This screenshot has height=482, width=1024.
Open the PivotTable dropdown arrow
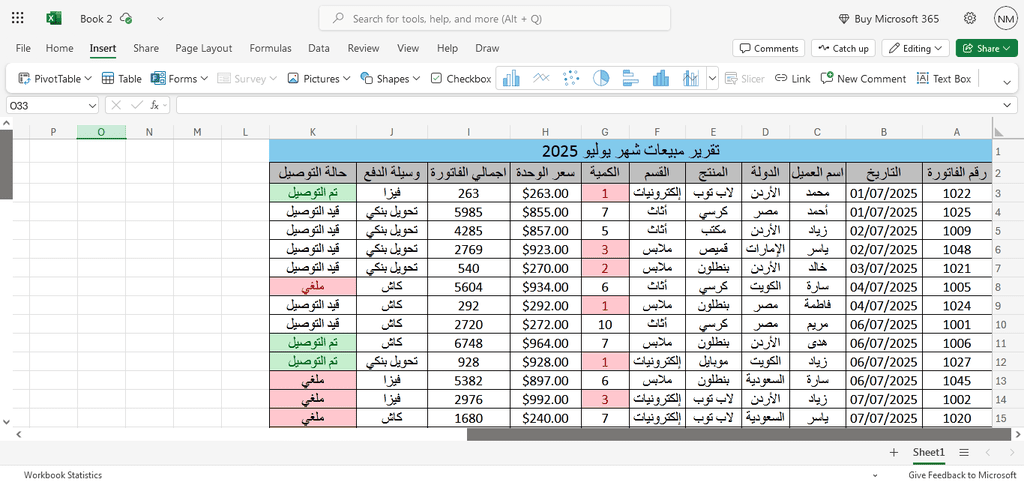pyautogui.click(x=88, y=78)
